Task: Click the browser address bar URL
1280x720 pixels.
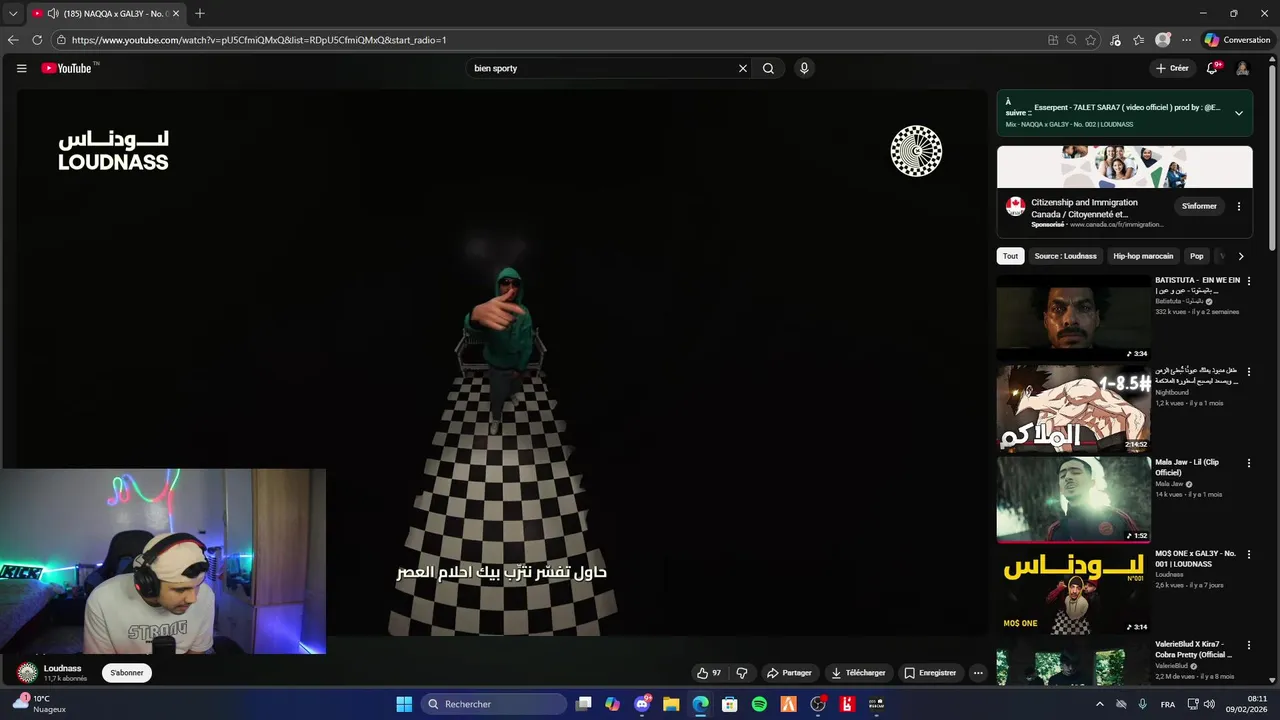Action: click(x=259, y=40)
